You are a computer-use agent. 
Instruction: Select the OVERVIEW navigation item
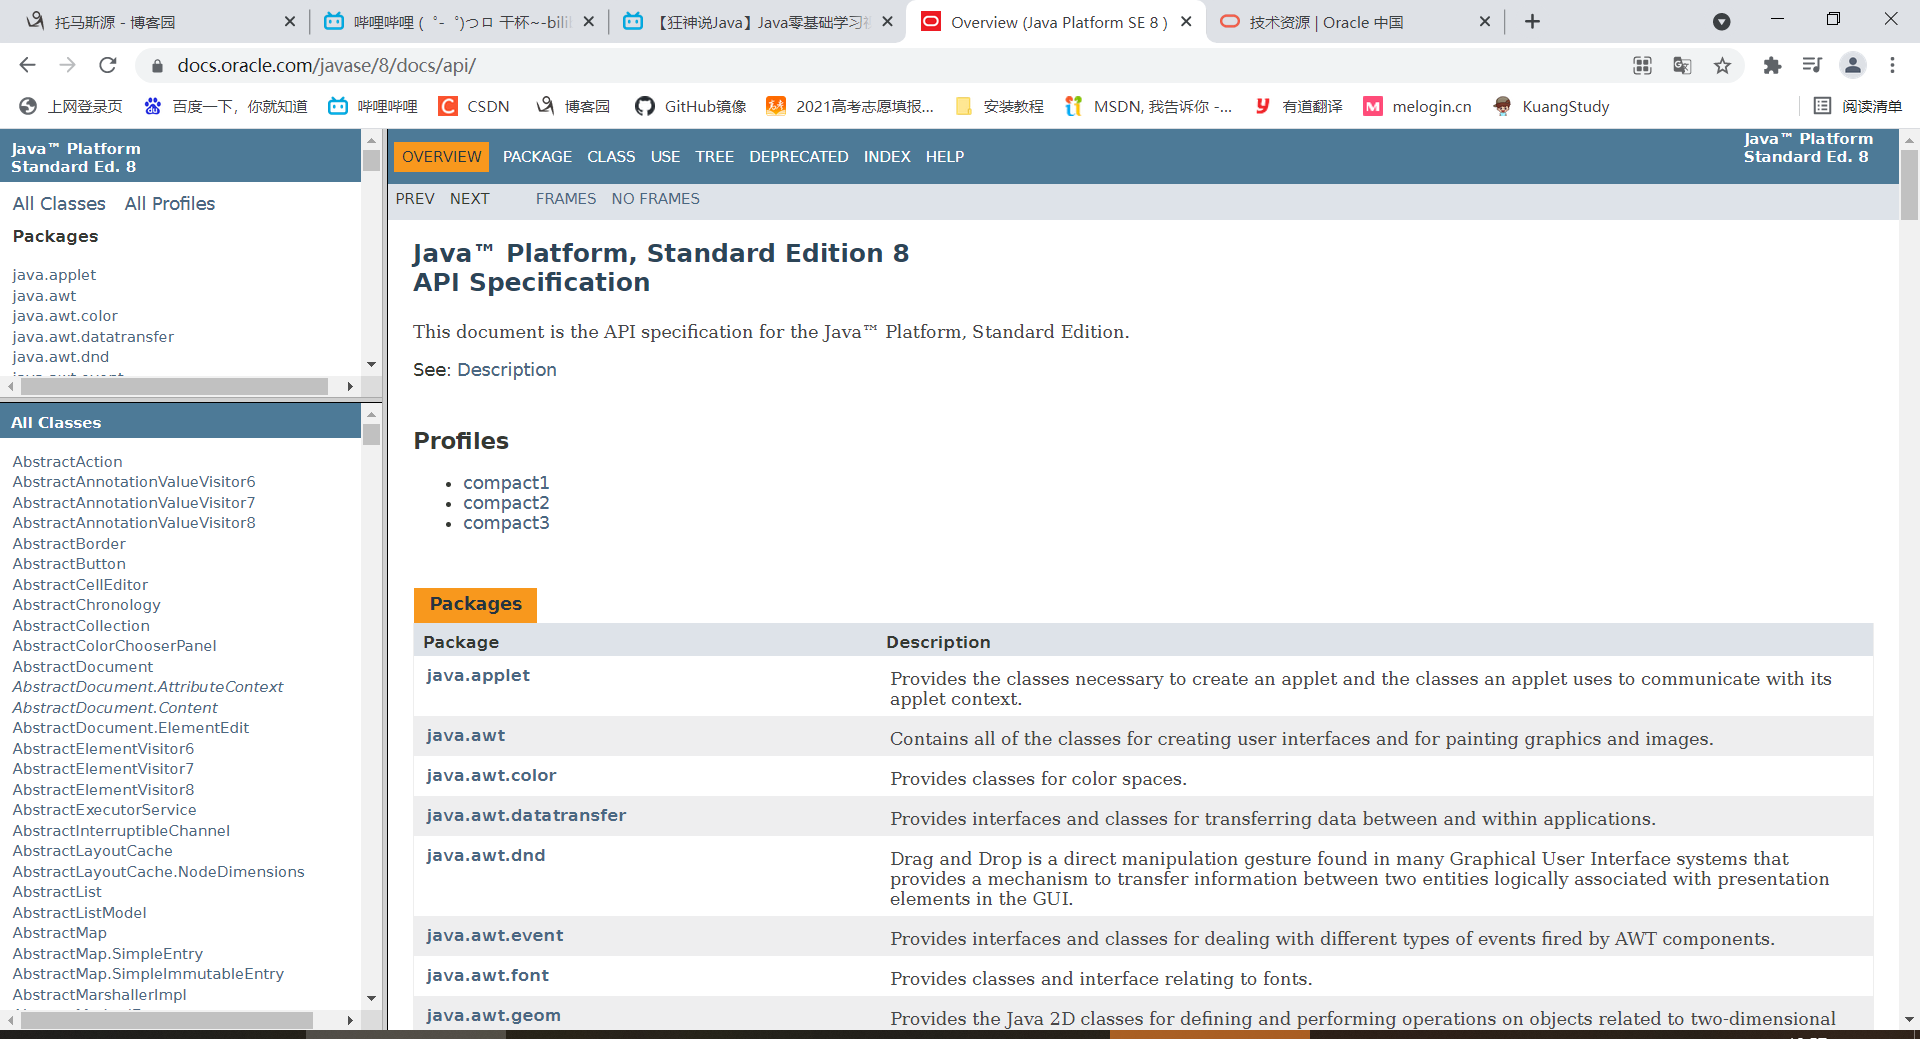click(x=441, y=156)
